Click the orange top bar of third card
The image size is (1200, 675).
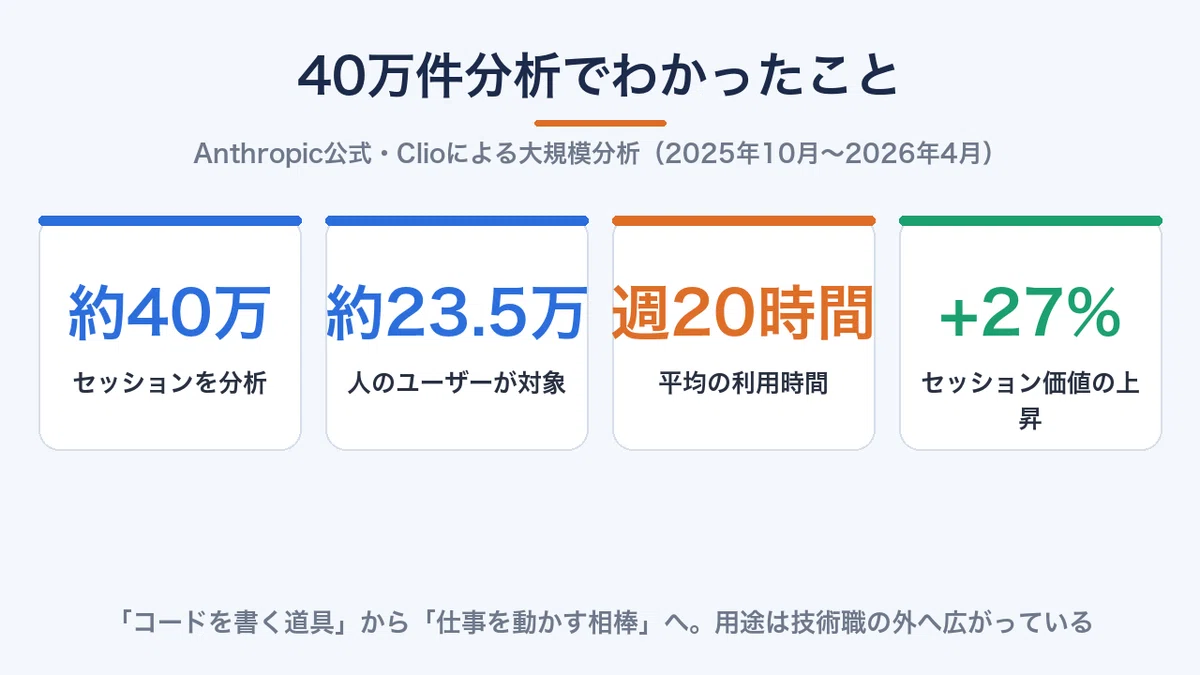743,220
